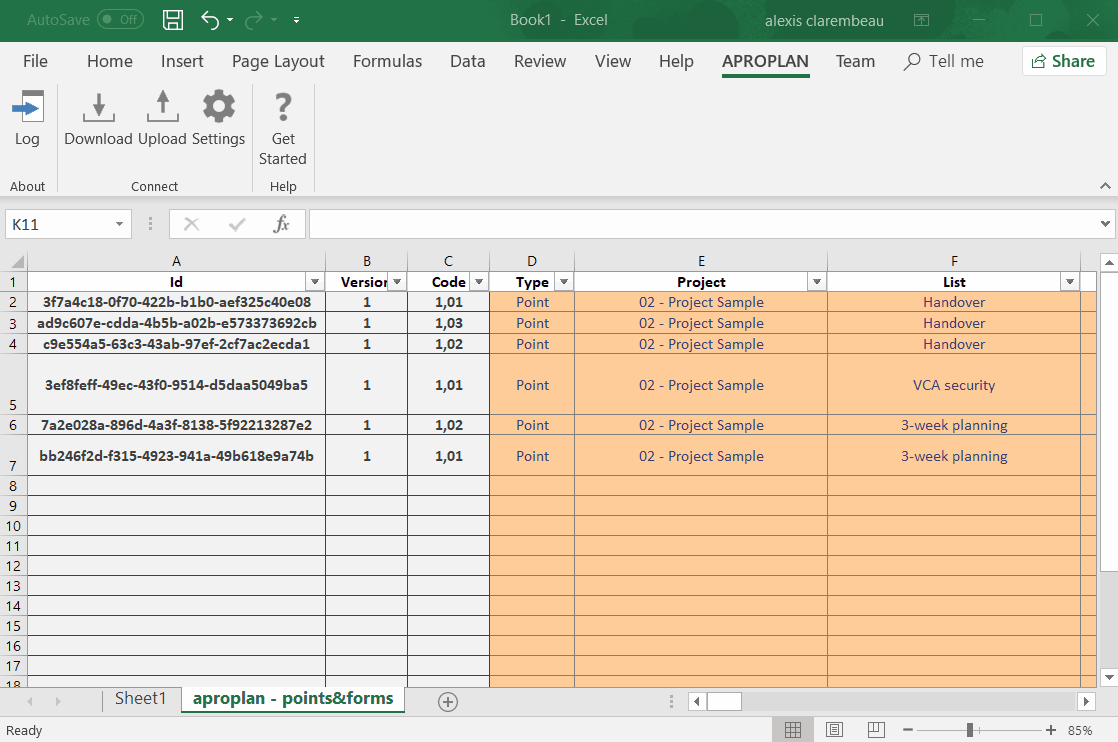Select cell 'ad9c607e-cdda-4b5b-a02b-e573373692cb'
The image size is (1118, 742).
click(x=176, y=323)
